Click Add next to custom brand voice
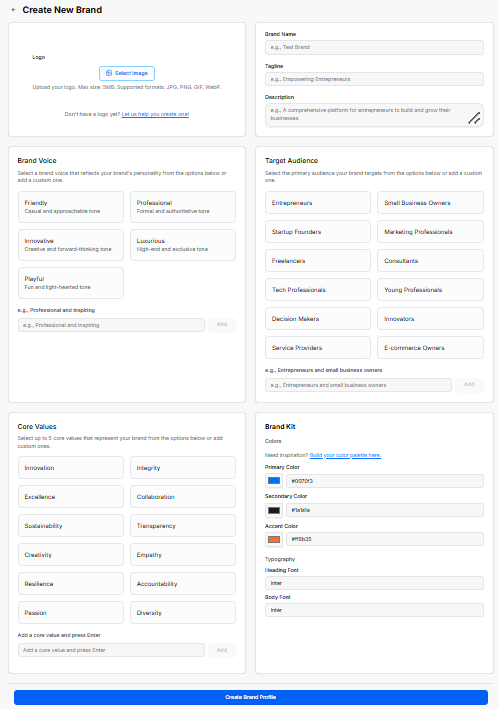Viewport: 499px width, 709px height. point(222,325)
